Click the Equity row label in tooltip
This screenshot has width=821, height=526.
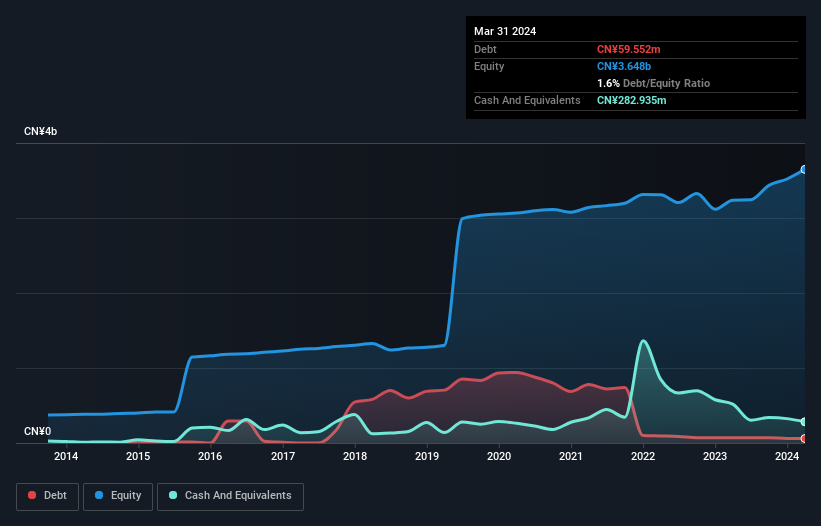[x=489, y=66]
